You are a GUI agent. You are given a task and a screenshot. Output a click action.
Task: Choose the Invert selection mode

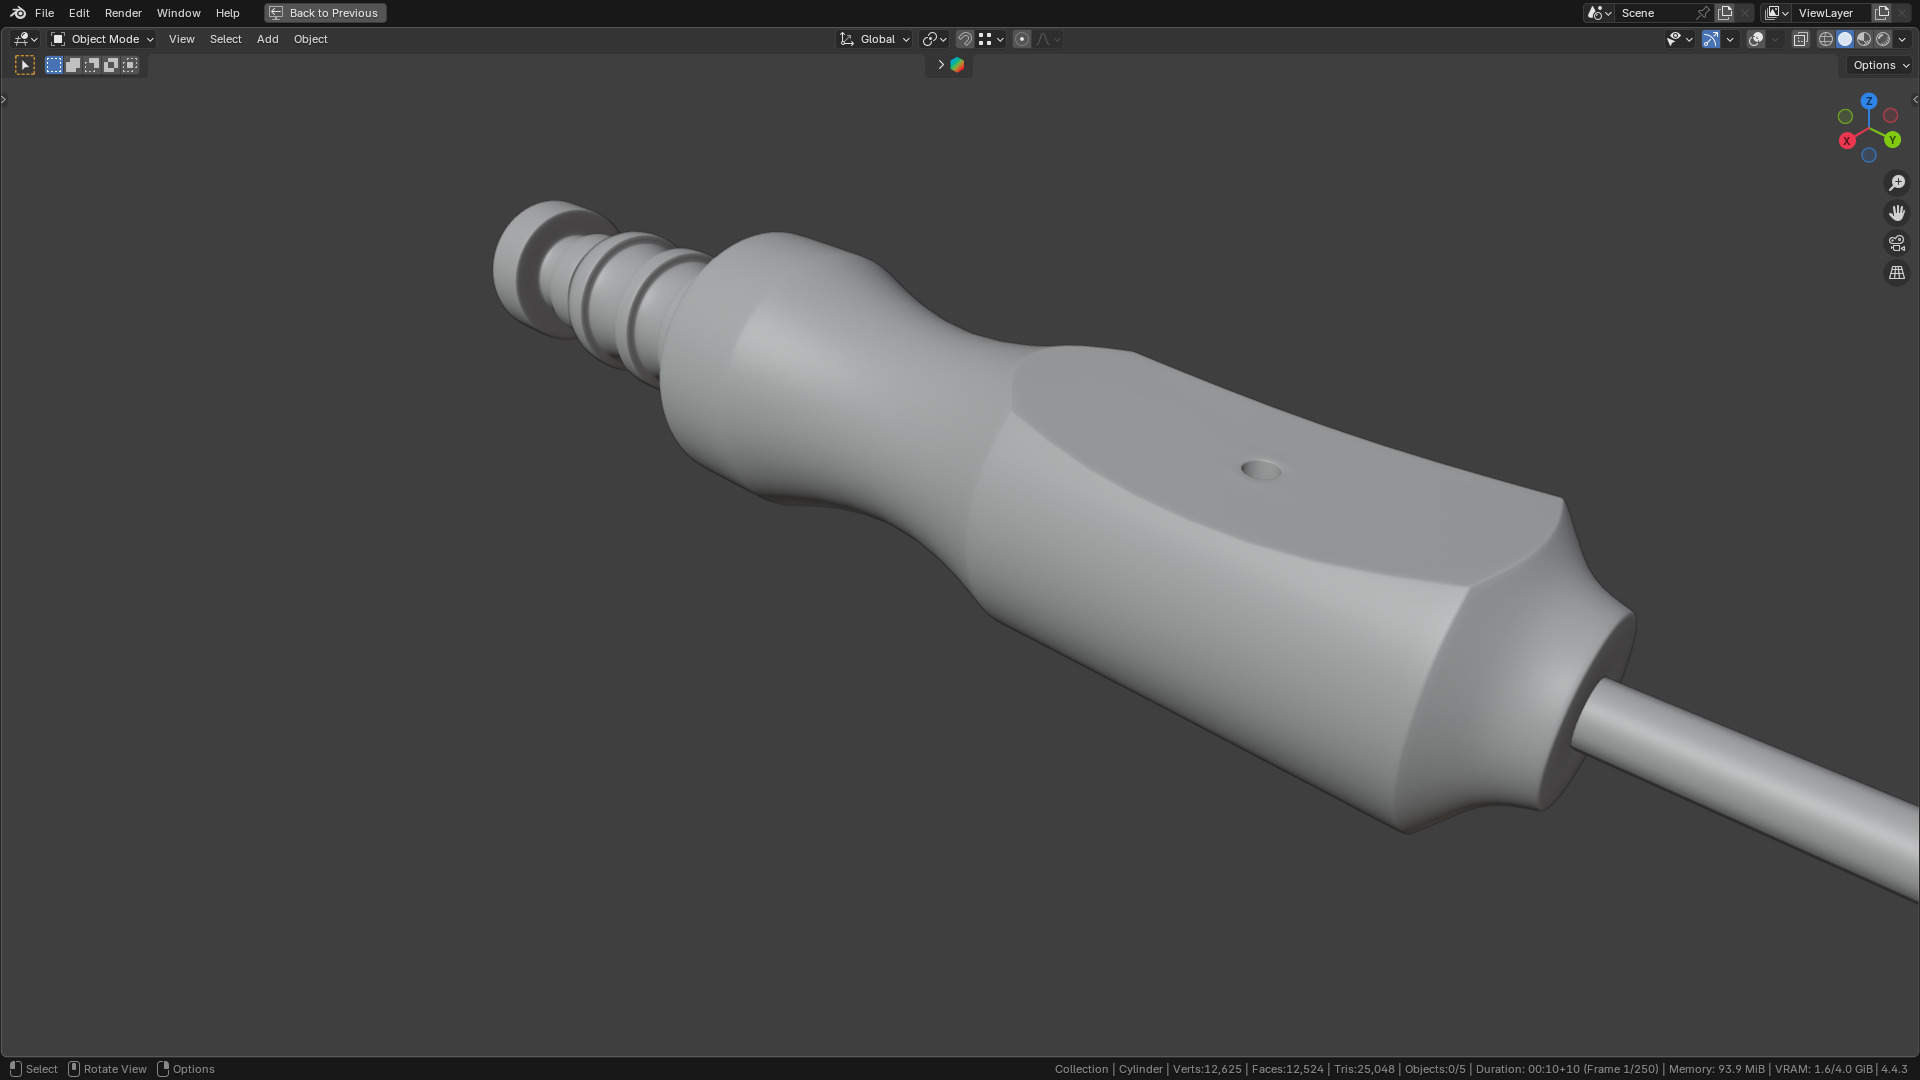click(111, 65)
